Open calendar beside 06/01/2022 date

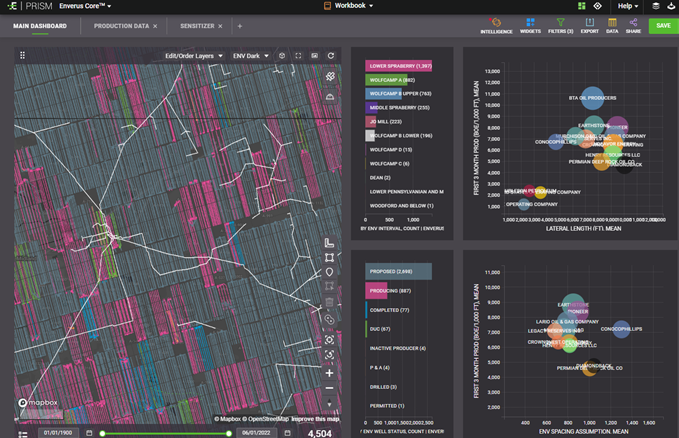287,433
